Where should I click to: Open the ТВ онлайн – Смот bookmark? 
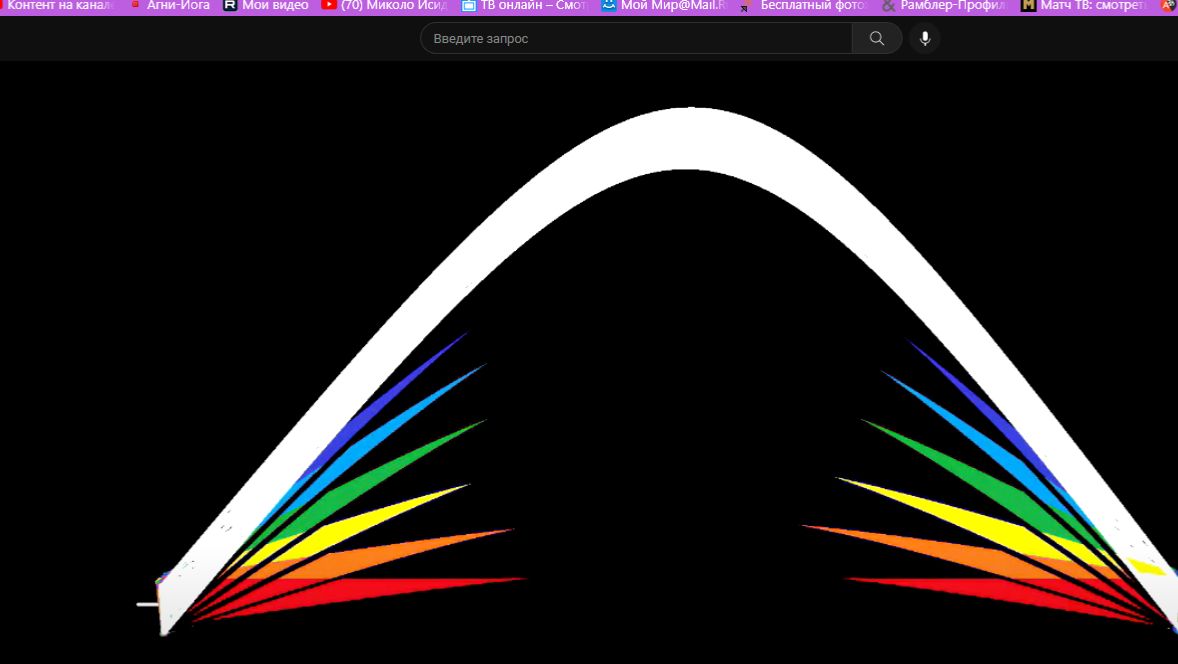[534, 5]
